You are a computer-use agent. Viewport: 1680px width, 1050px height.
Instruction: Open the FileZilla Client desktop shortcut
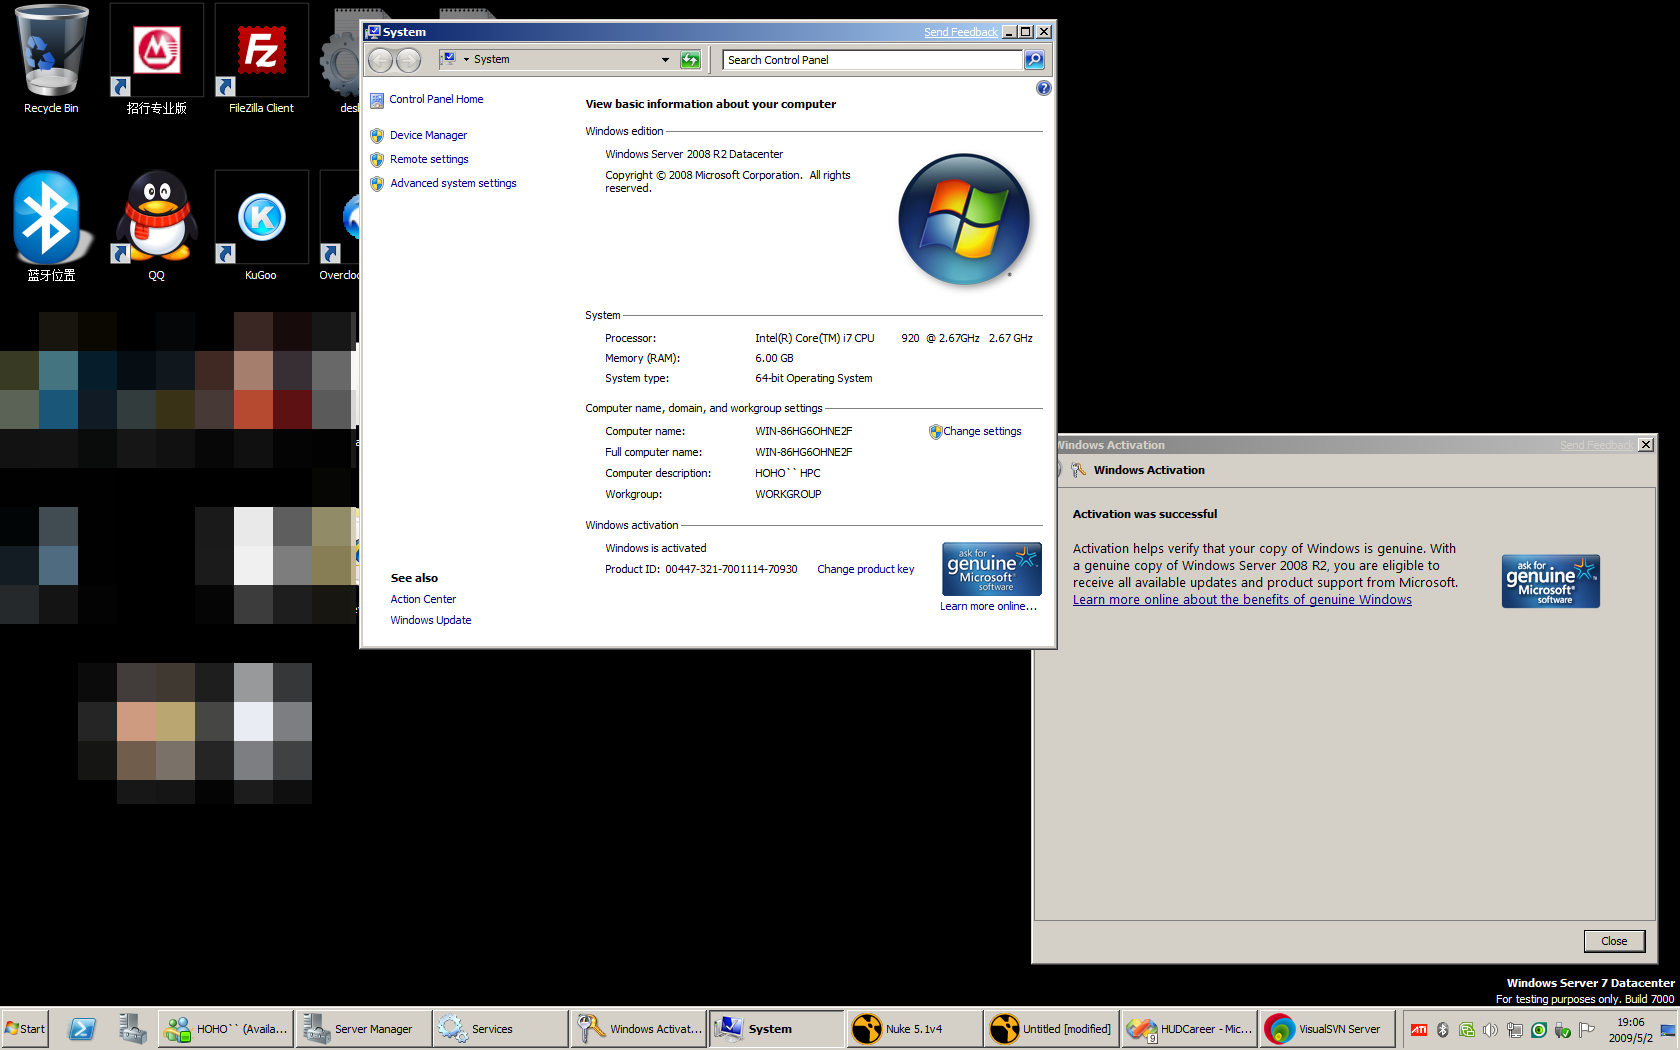[x=261, y=58]
